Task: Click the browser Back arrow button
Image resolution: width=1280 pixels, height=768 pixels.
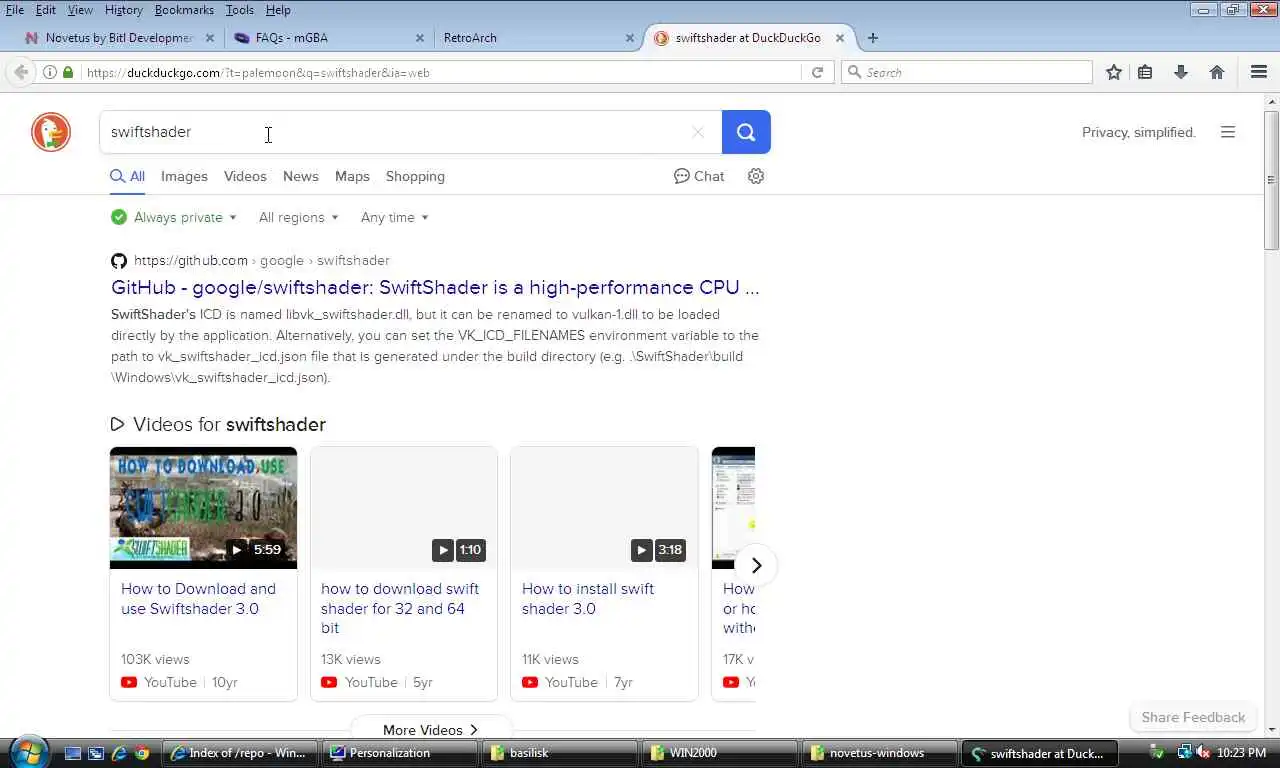Action: coord(21,72)
